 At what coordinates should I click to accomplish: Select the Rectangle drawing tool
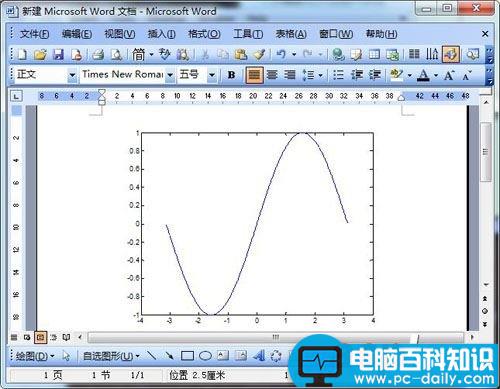[x=187, y=356]
